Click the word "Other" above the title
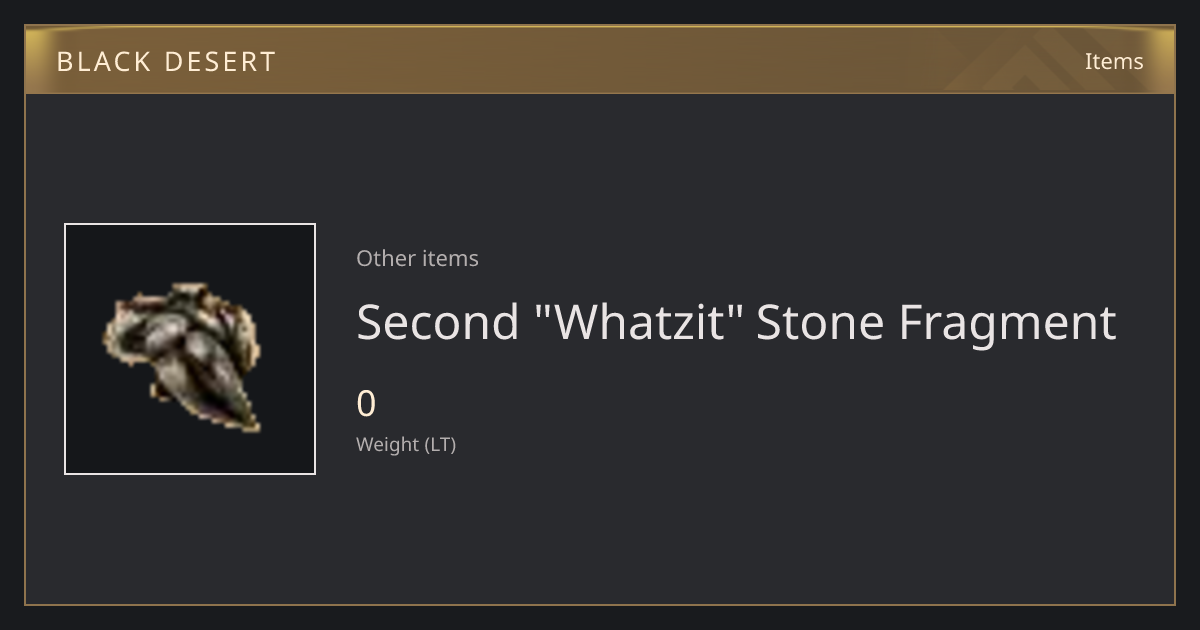1200x630 pixels. tap(385, 258)
